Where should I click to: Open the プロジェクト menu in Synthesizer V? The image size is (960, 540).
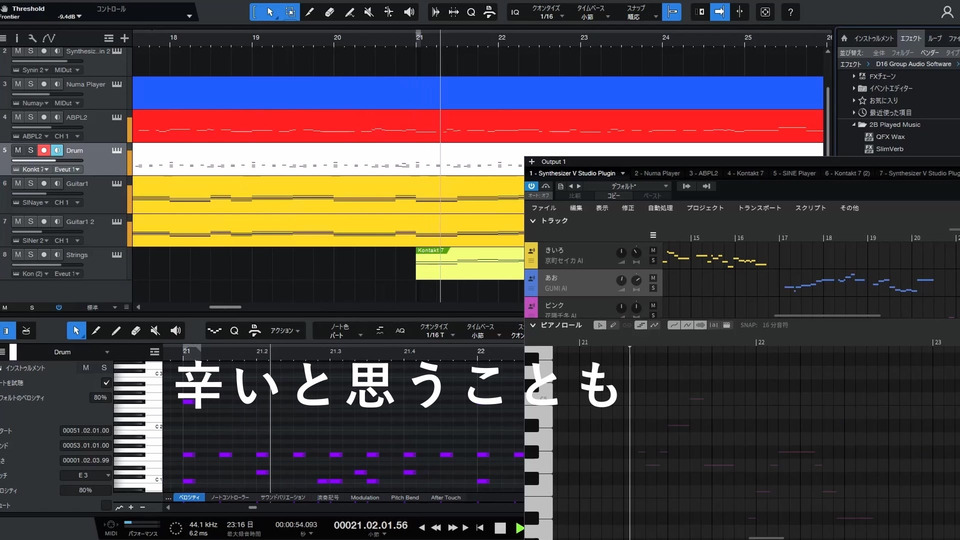pyautogui.click(x=705, y=208)
